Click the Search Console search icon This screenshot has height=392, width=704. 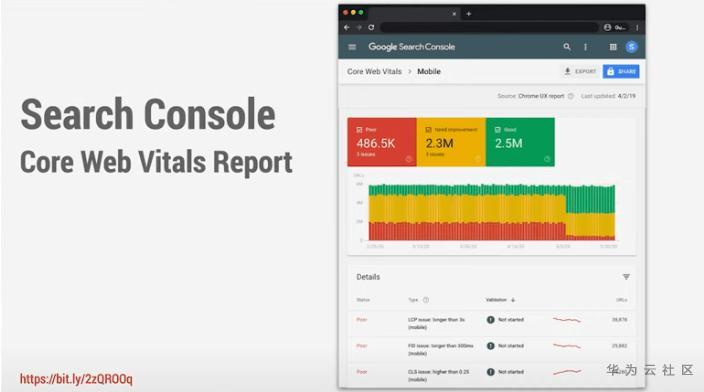pyautogui.click(x=567, y=47)
